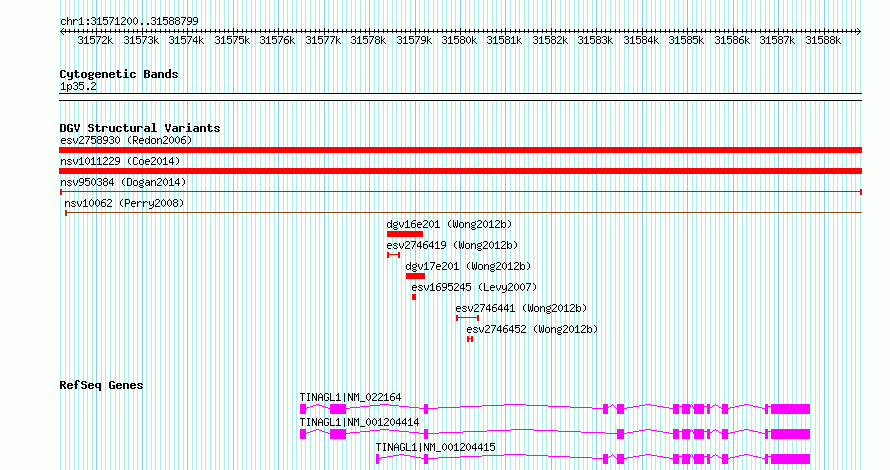The width and height of the screenshot is (890, 470).
Task: Select the red bar under esv2758930
Action: click(x=460, y=150)
